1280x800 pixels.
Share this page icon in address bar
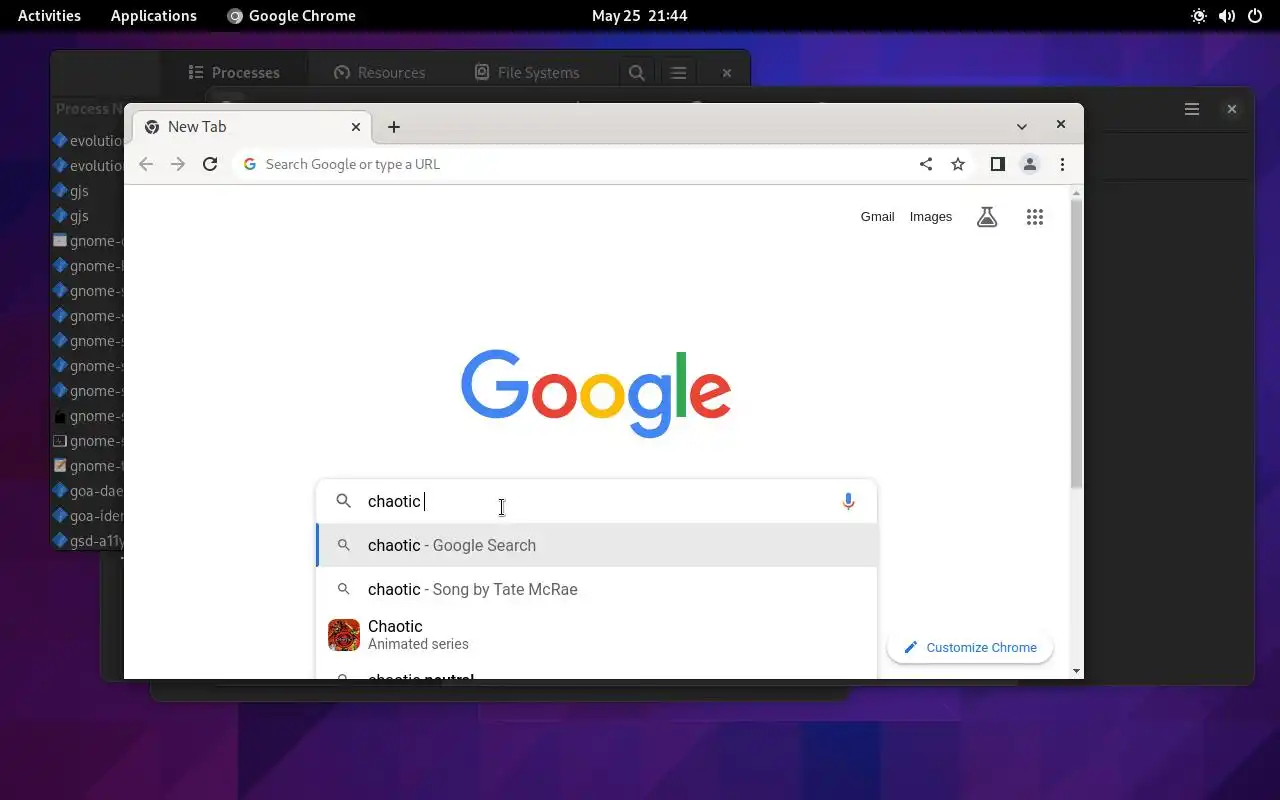click(x=926, y=164)
